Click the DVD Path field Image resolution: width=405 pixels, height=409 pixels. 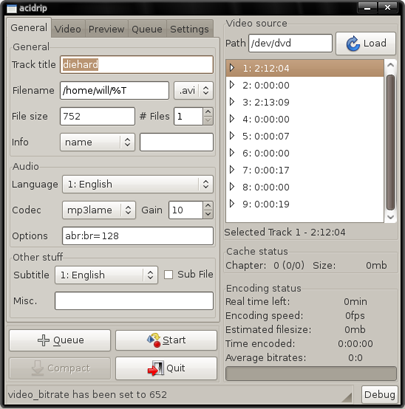290,43
